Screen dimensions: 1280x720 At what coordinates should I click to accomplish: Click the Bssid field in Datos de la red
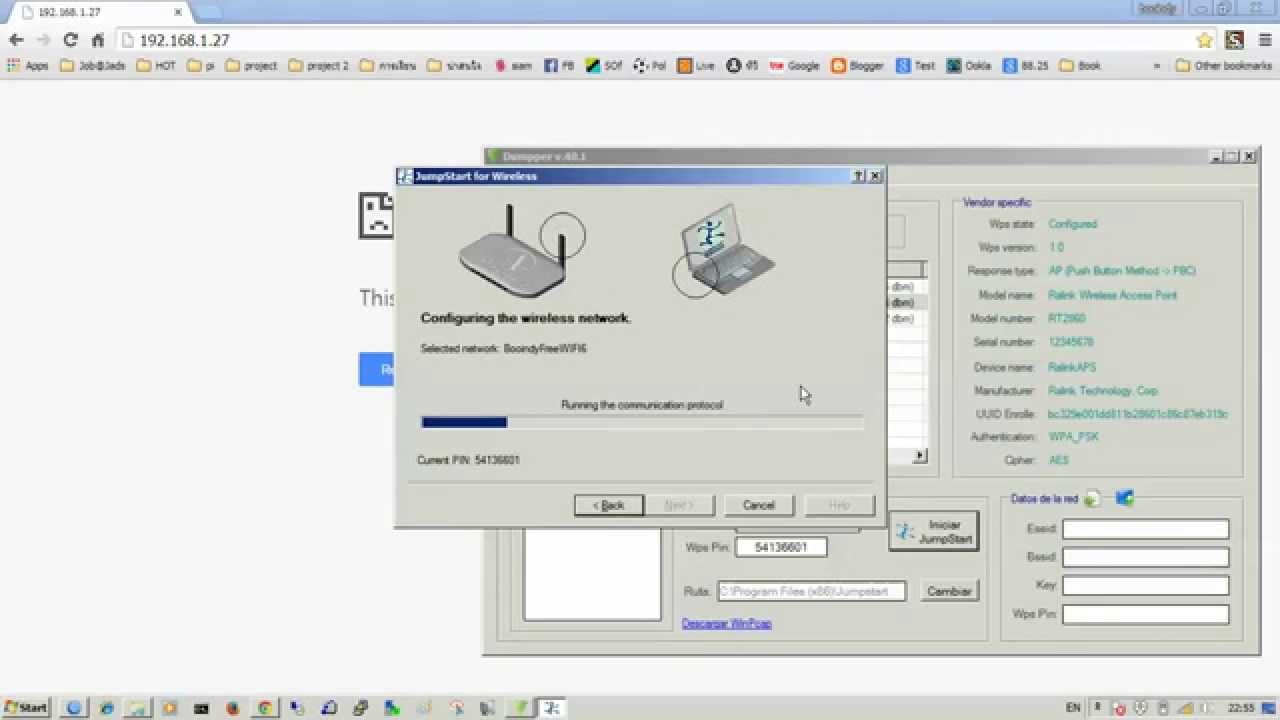coord(1146,557)
